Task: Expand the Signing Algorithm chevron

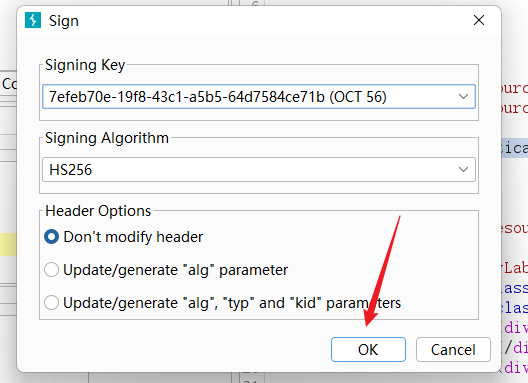Action: click(x=463, y=169)
